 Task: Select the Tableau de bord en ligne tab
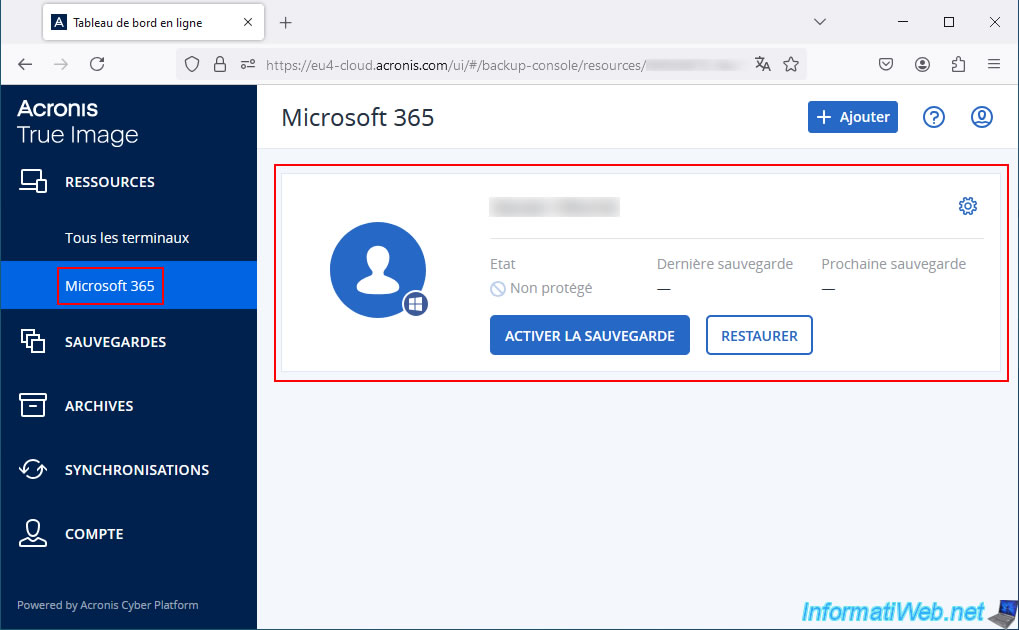(x=153, y=22)
